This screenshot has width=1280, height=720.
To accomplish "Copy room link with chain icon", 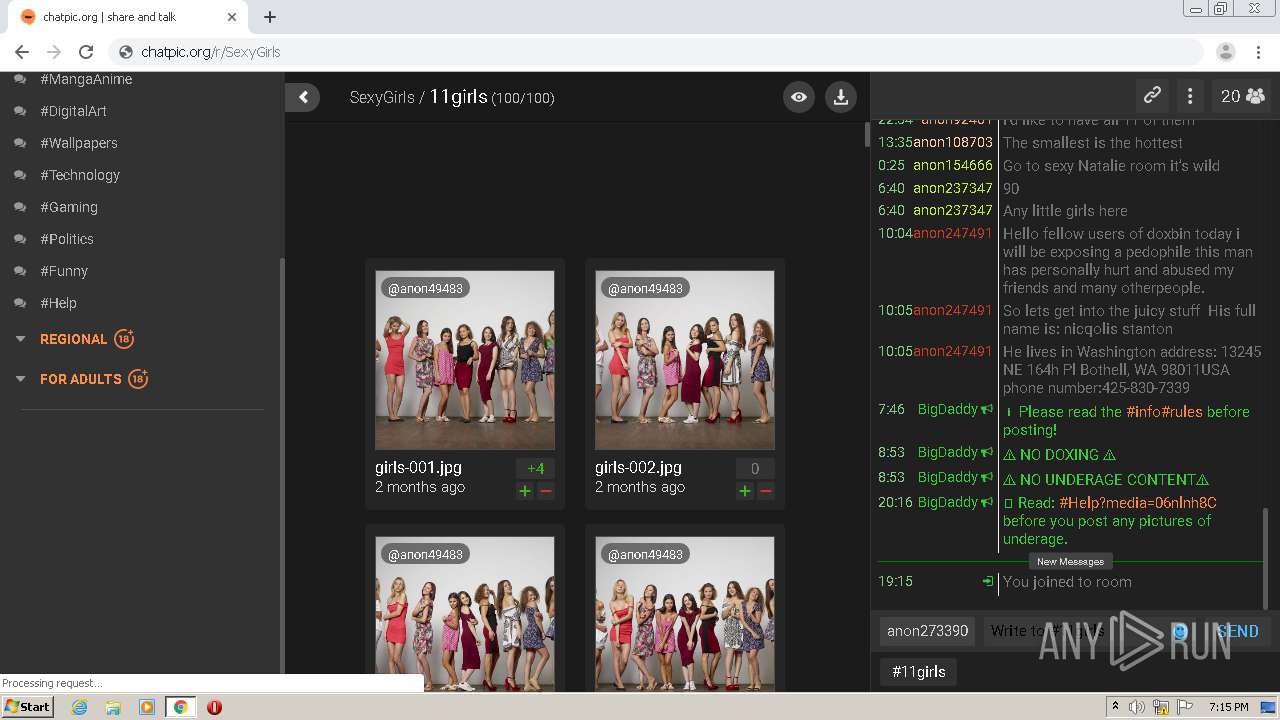I will (x=1152, y=96).
